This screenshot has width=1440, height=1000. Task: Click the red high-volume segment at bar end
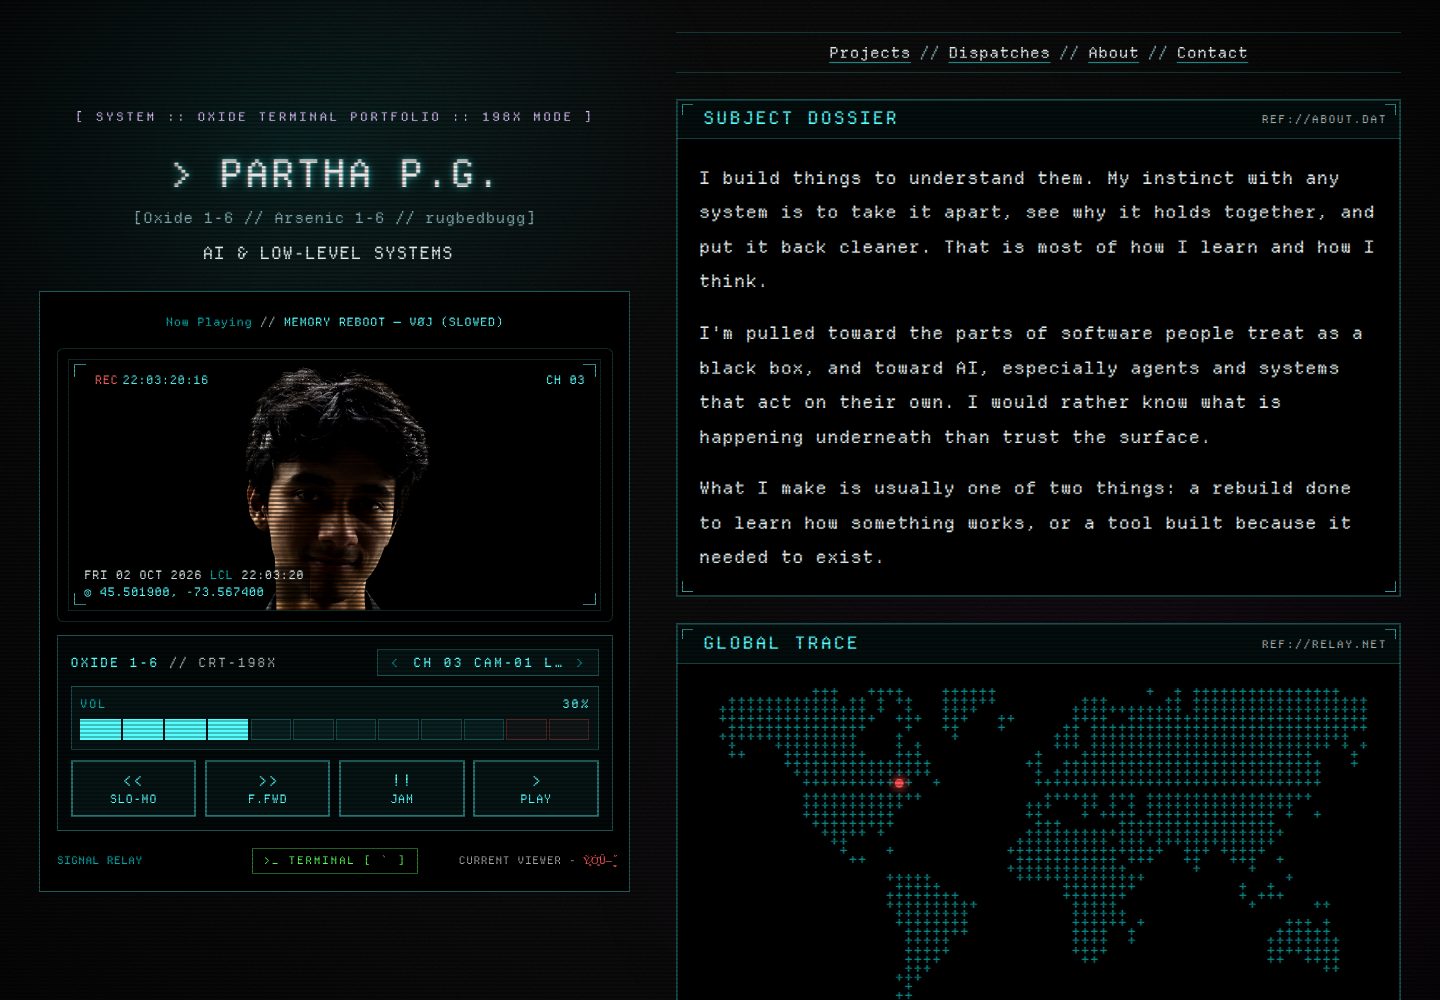[x=569, y=730]
